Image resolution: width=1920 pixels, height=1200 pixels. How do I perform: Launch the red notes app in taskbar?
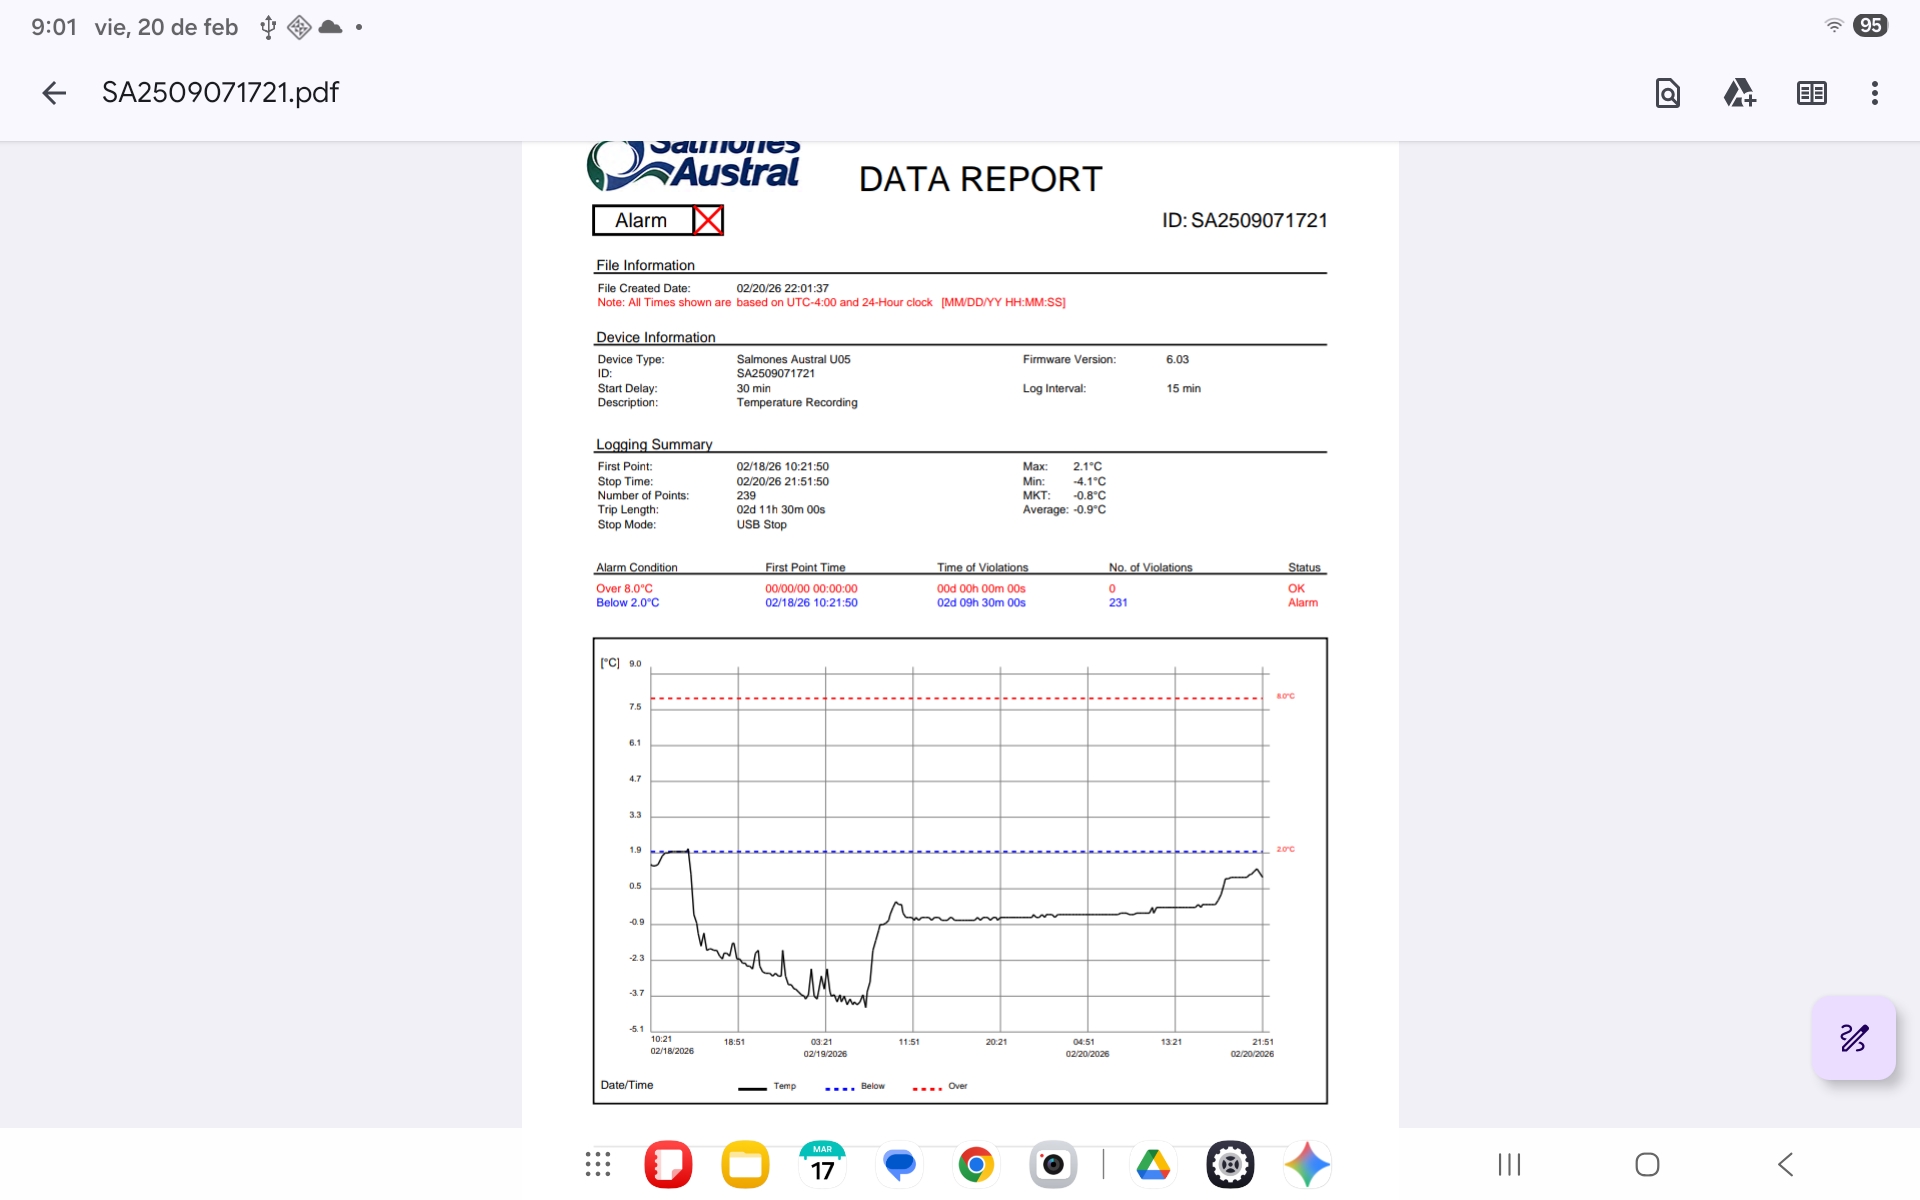[x=668, y=1164]
